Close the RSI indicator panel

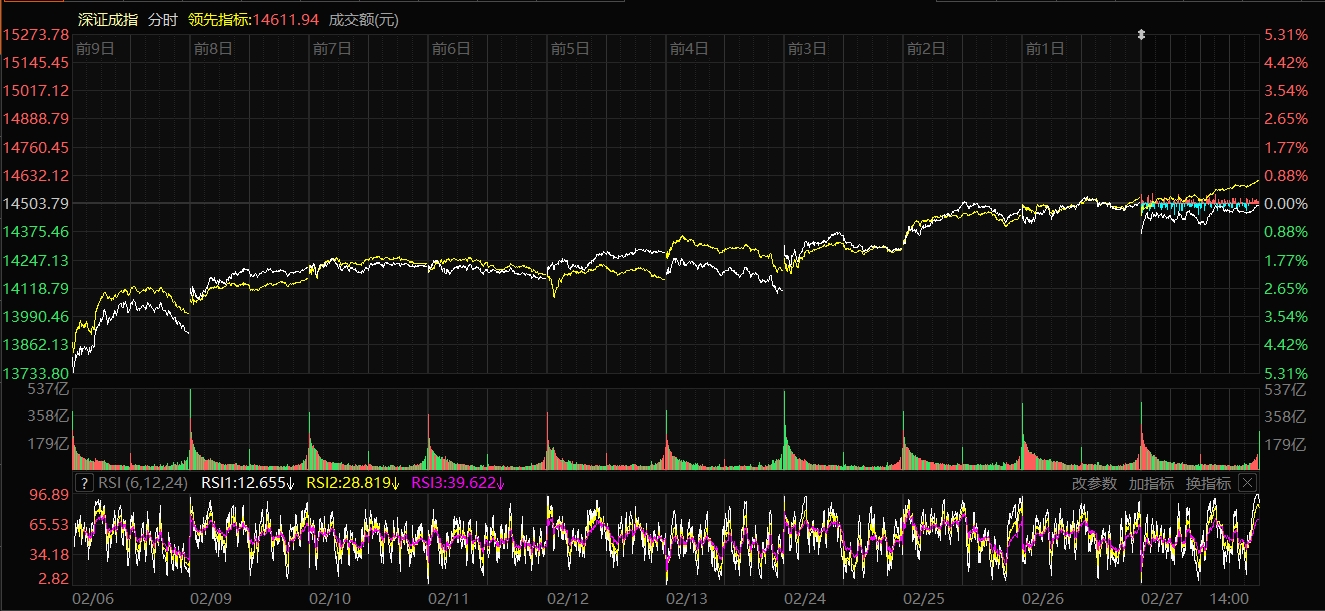[x=1247, y=483]
